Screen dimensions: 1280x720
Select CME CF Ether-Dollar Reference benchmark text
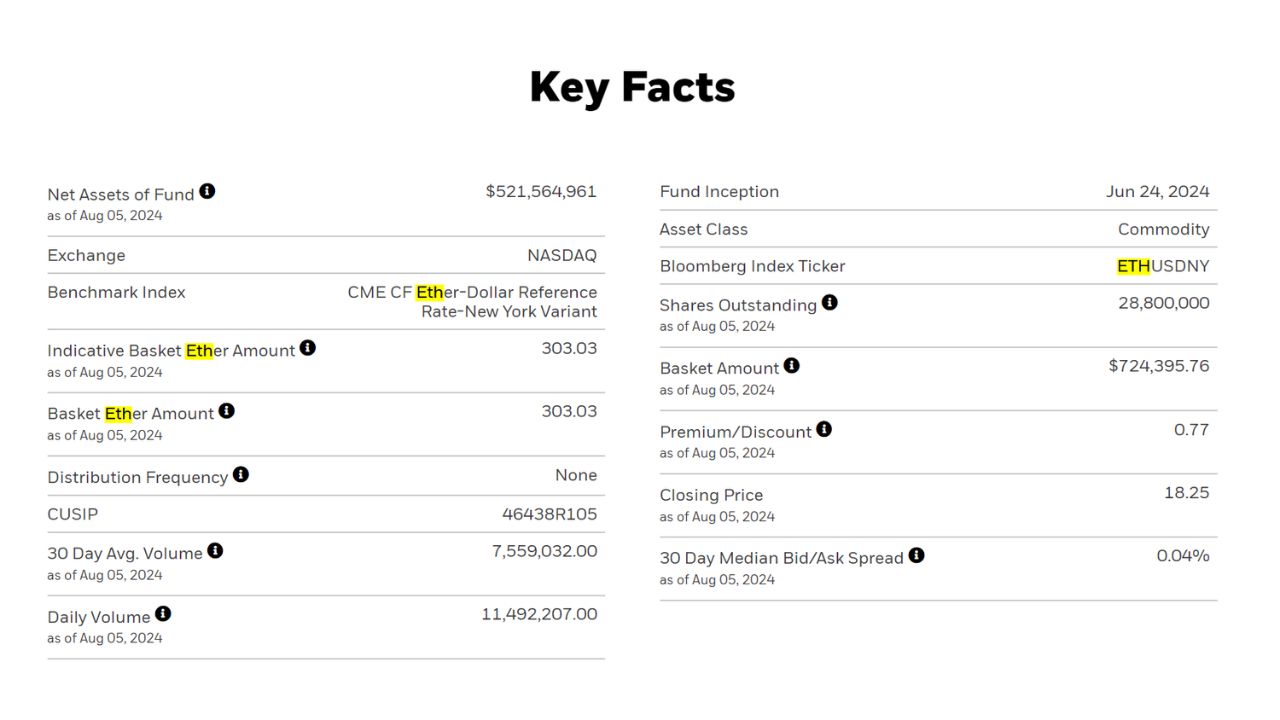click(x=472, y=302)
